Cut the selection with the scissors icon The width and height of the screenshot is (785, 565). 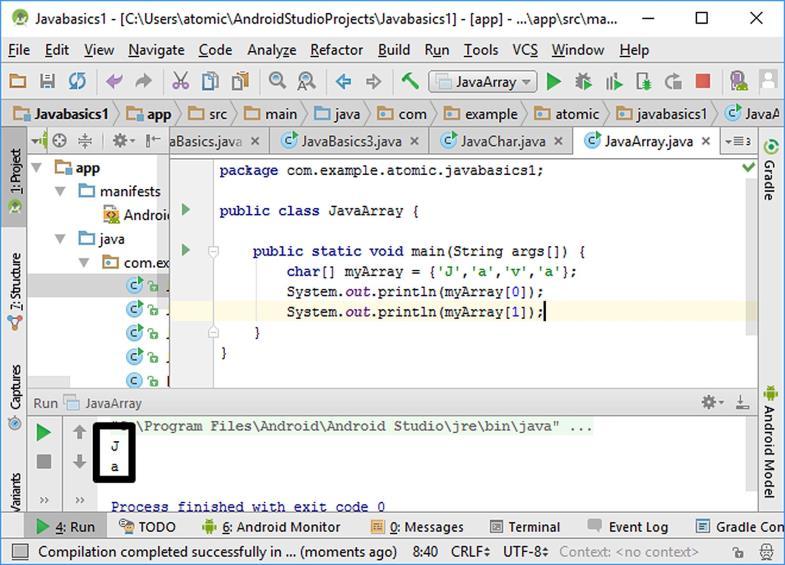180,81
